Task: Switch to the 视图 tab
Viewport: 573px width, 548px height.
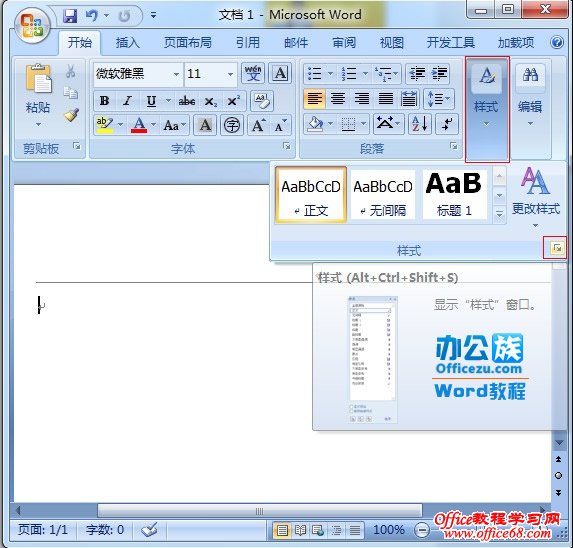Action: click(x=392, y=43)
